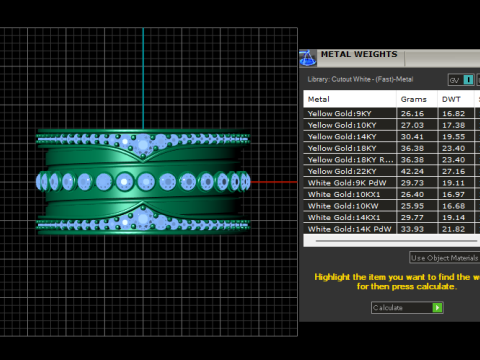Select the Yellow Gold:18KY R... row
Viewport: 480px width, 360px height.
pos(392,160)
